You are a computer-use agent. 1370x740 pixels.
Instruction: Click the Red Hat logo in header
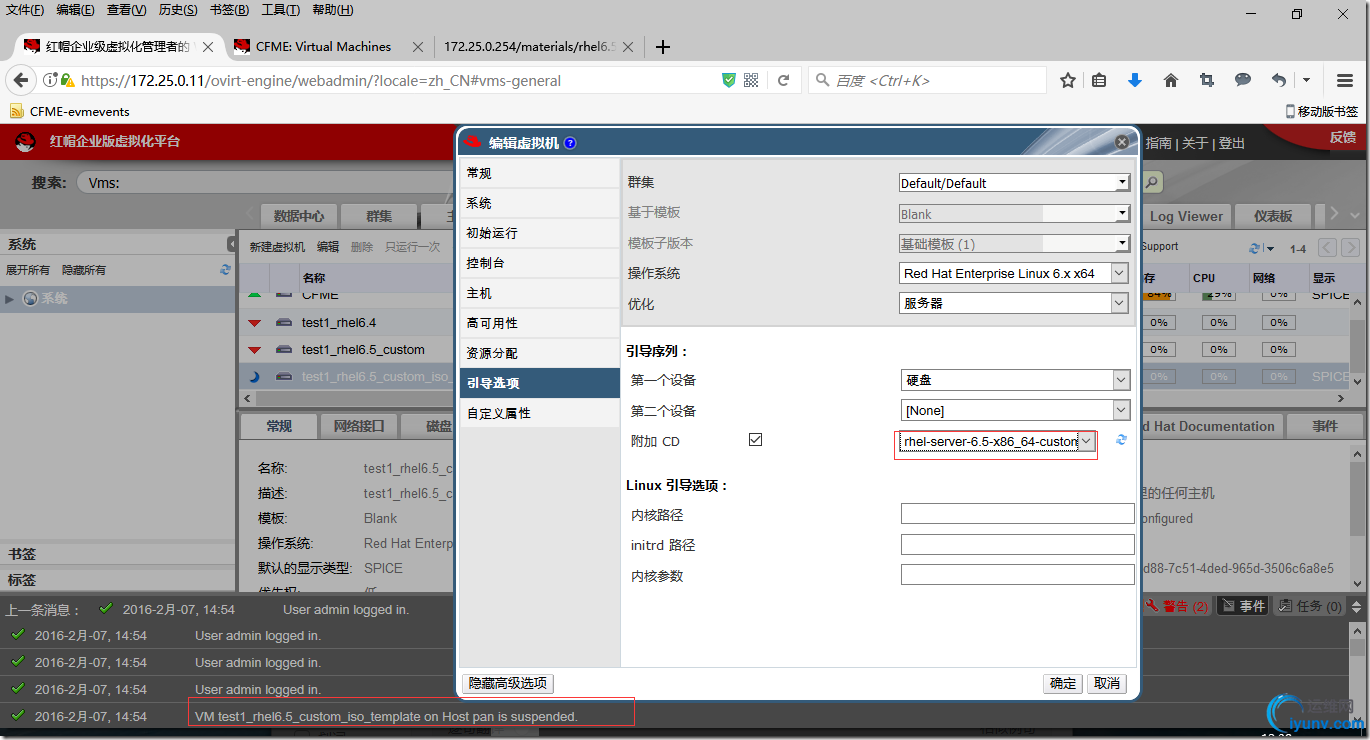pyautogui.click(x=26, y=142)
